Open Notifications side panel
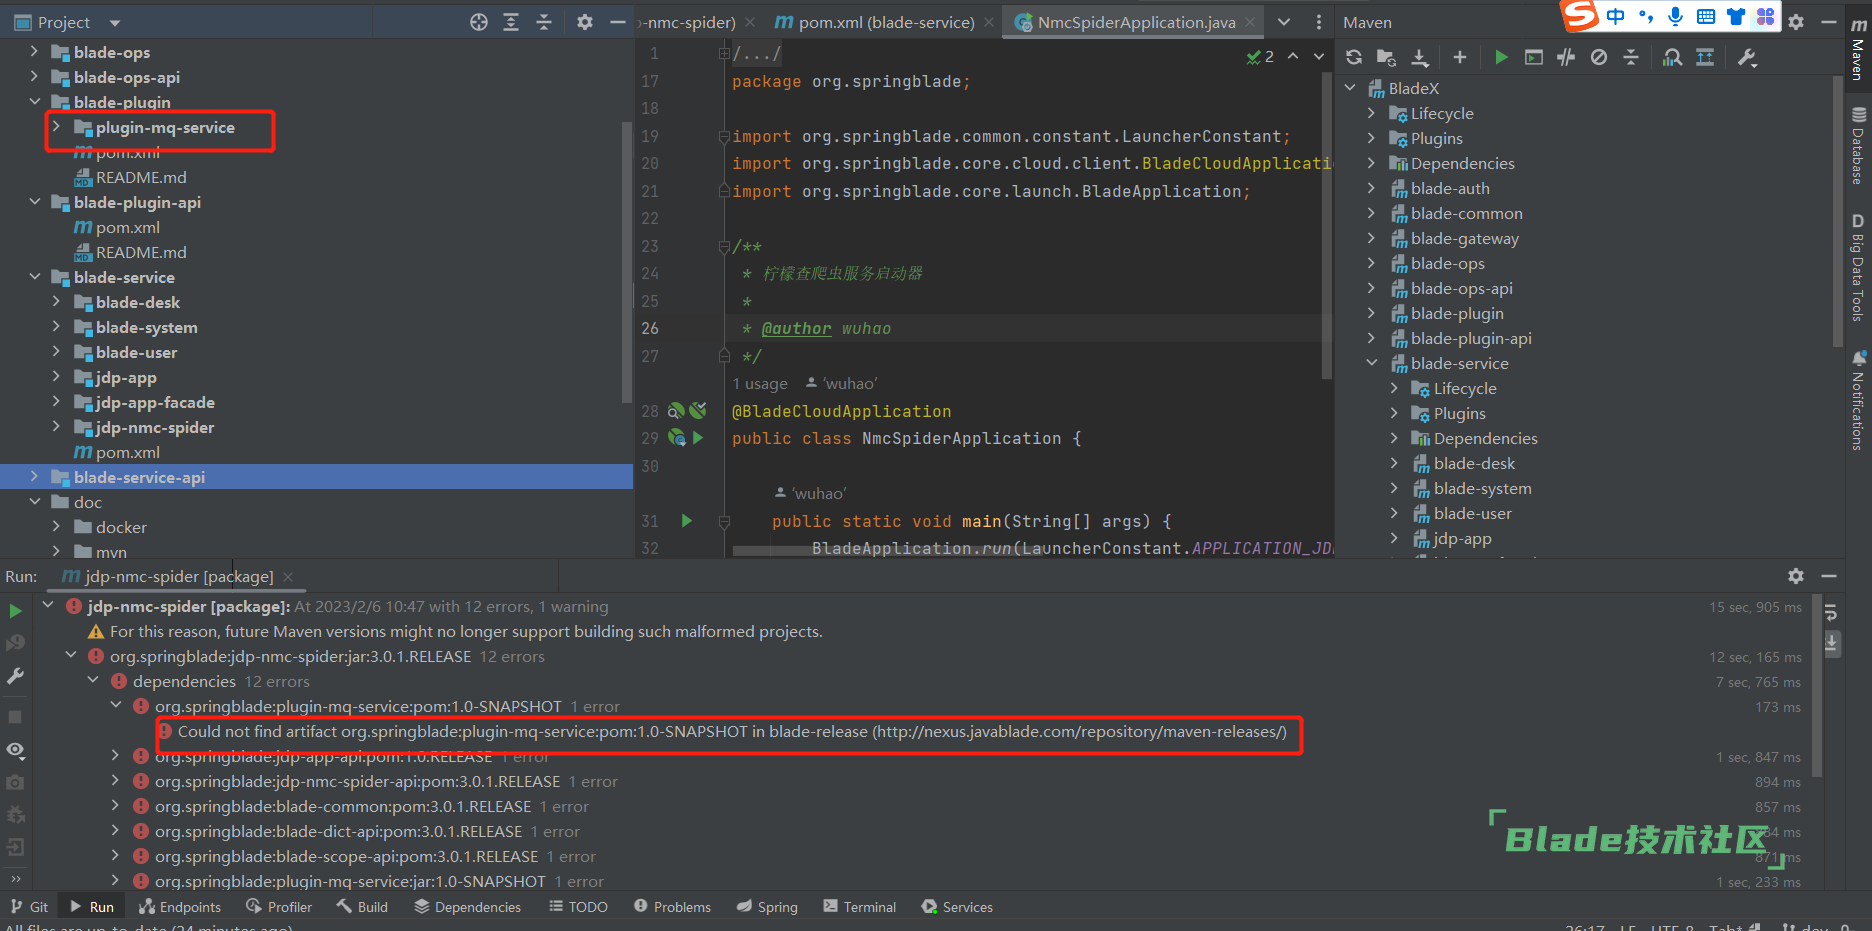This screenshot has height=931, width=1872. [x=1858, y=400]
